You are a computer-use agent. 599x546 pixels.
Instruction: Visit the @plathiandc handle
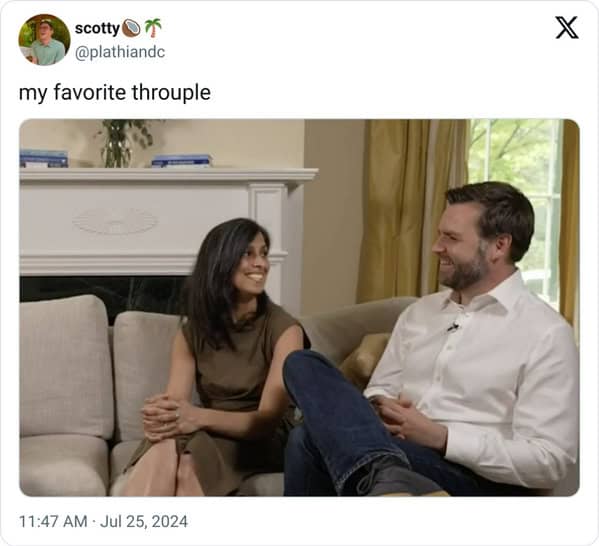120,52
